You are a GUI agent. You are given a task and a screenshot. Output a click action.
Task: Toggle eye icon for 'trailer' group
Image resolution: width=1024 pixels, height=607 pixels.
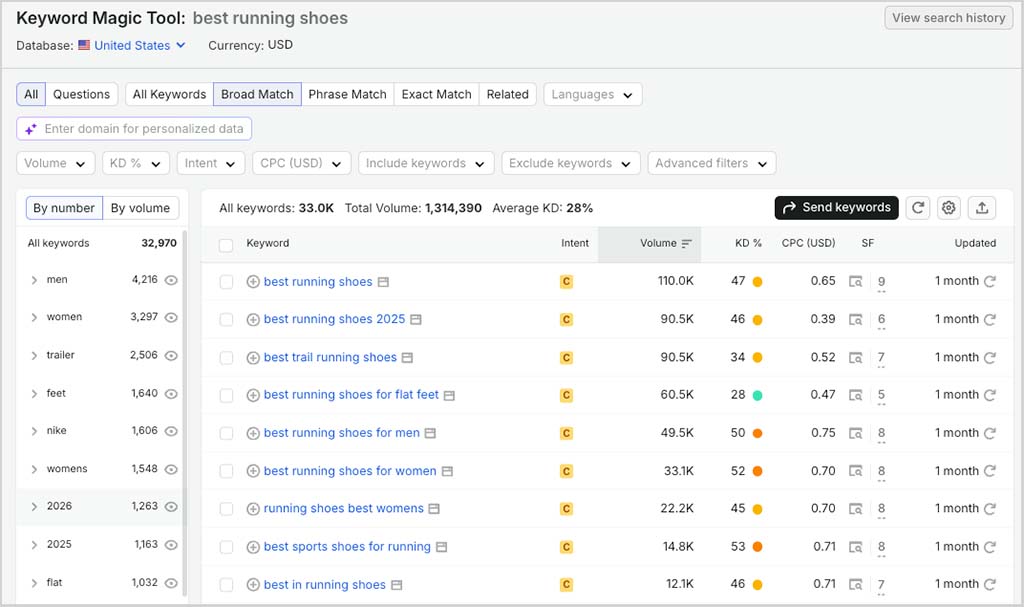point(171,356)
